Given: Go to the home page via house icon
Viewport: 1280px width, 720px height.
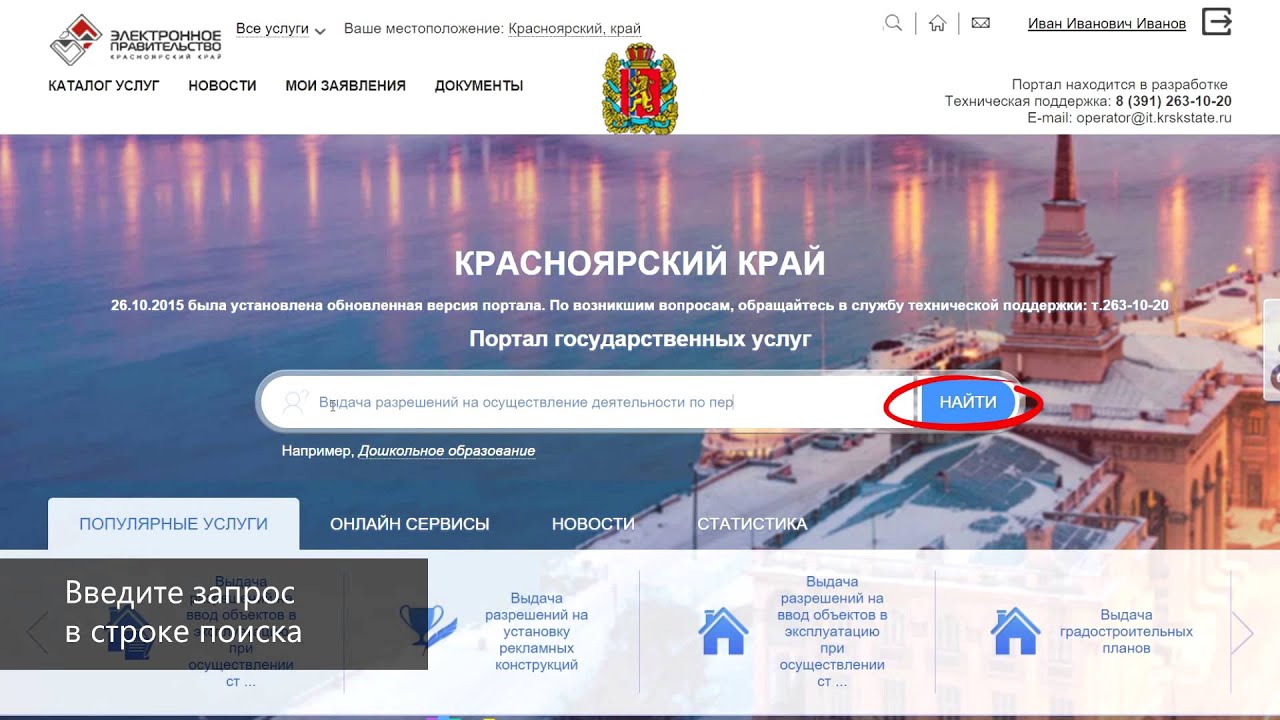Looking at the screenshot, I should [x=937, y=23].
